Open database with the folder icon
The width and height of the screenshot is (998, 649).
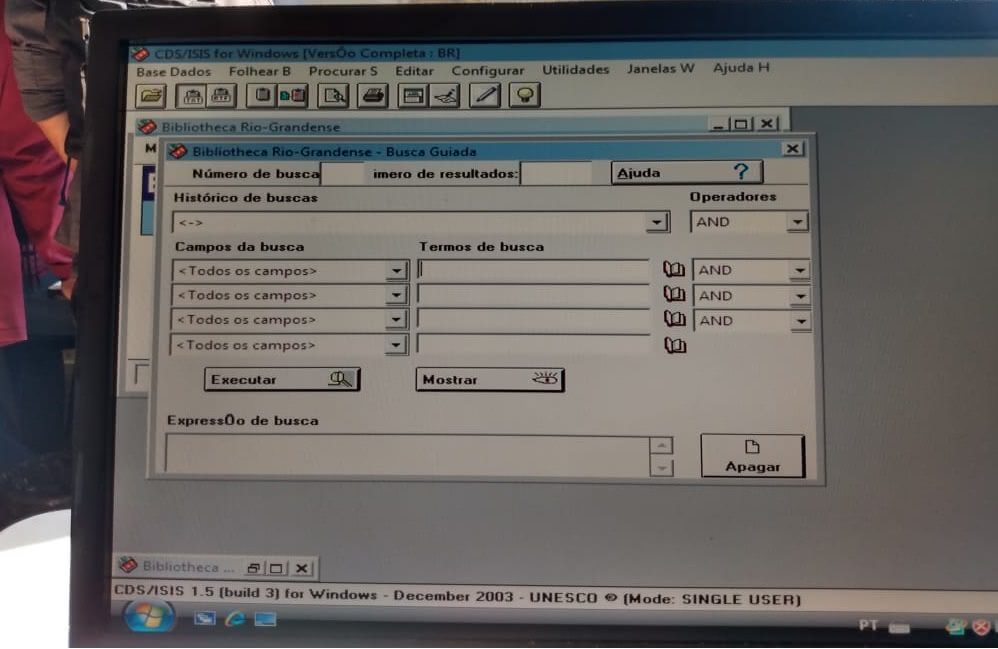point(151,97)
